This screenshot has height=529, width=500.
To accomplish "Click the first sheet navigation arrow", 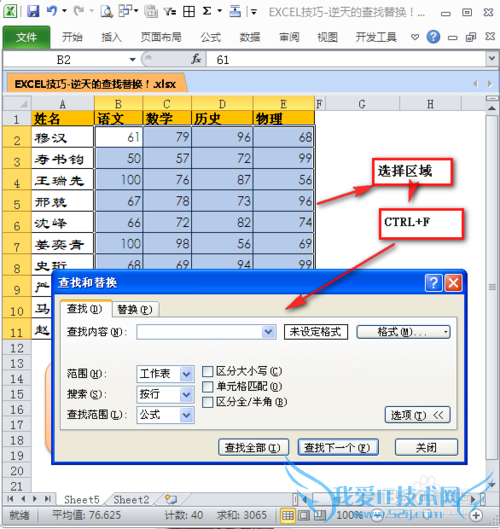I will point(10,499).
